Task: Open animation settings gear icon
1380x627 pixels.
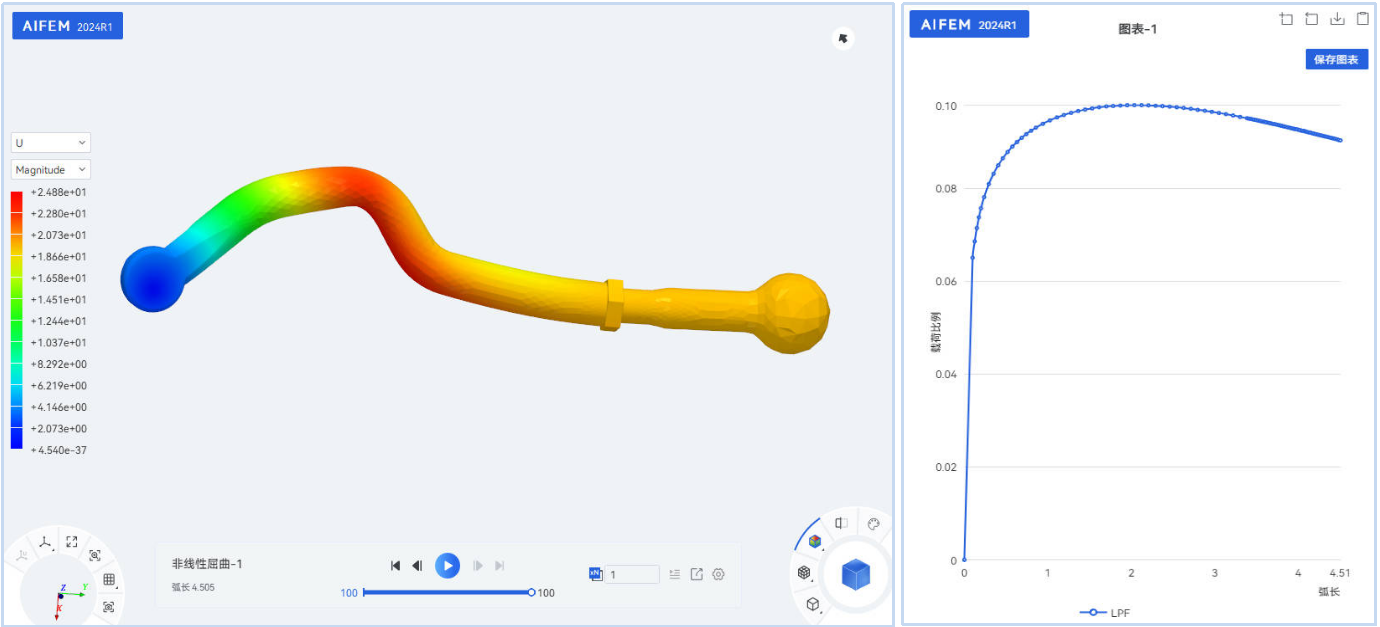Action: pyautogui.click(x=718, y=574)
